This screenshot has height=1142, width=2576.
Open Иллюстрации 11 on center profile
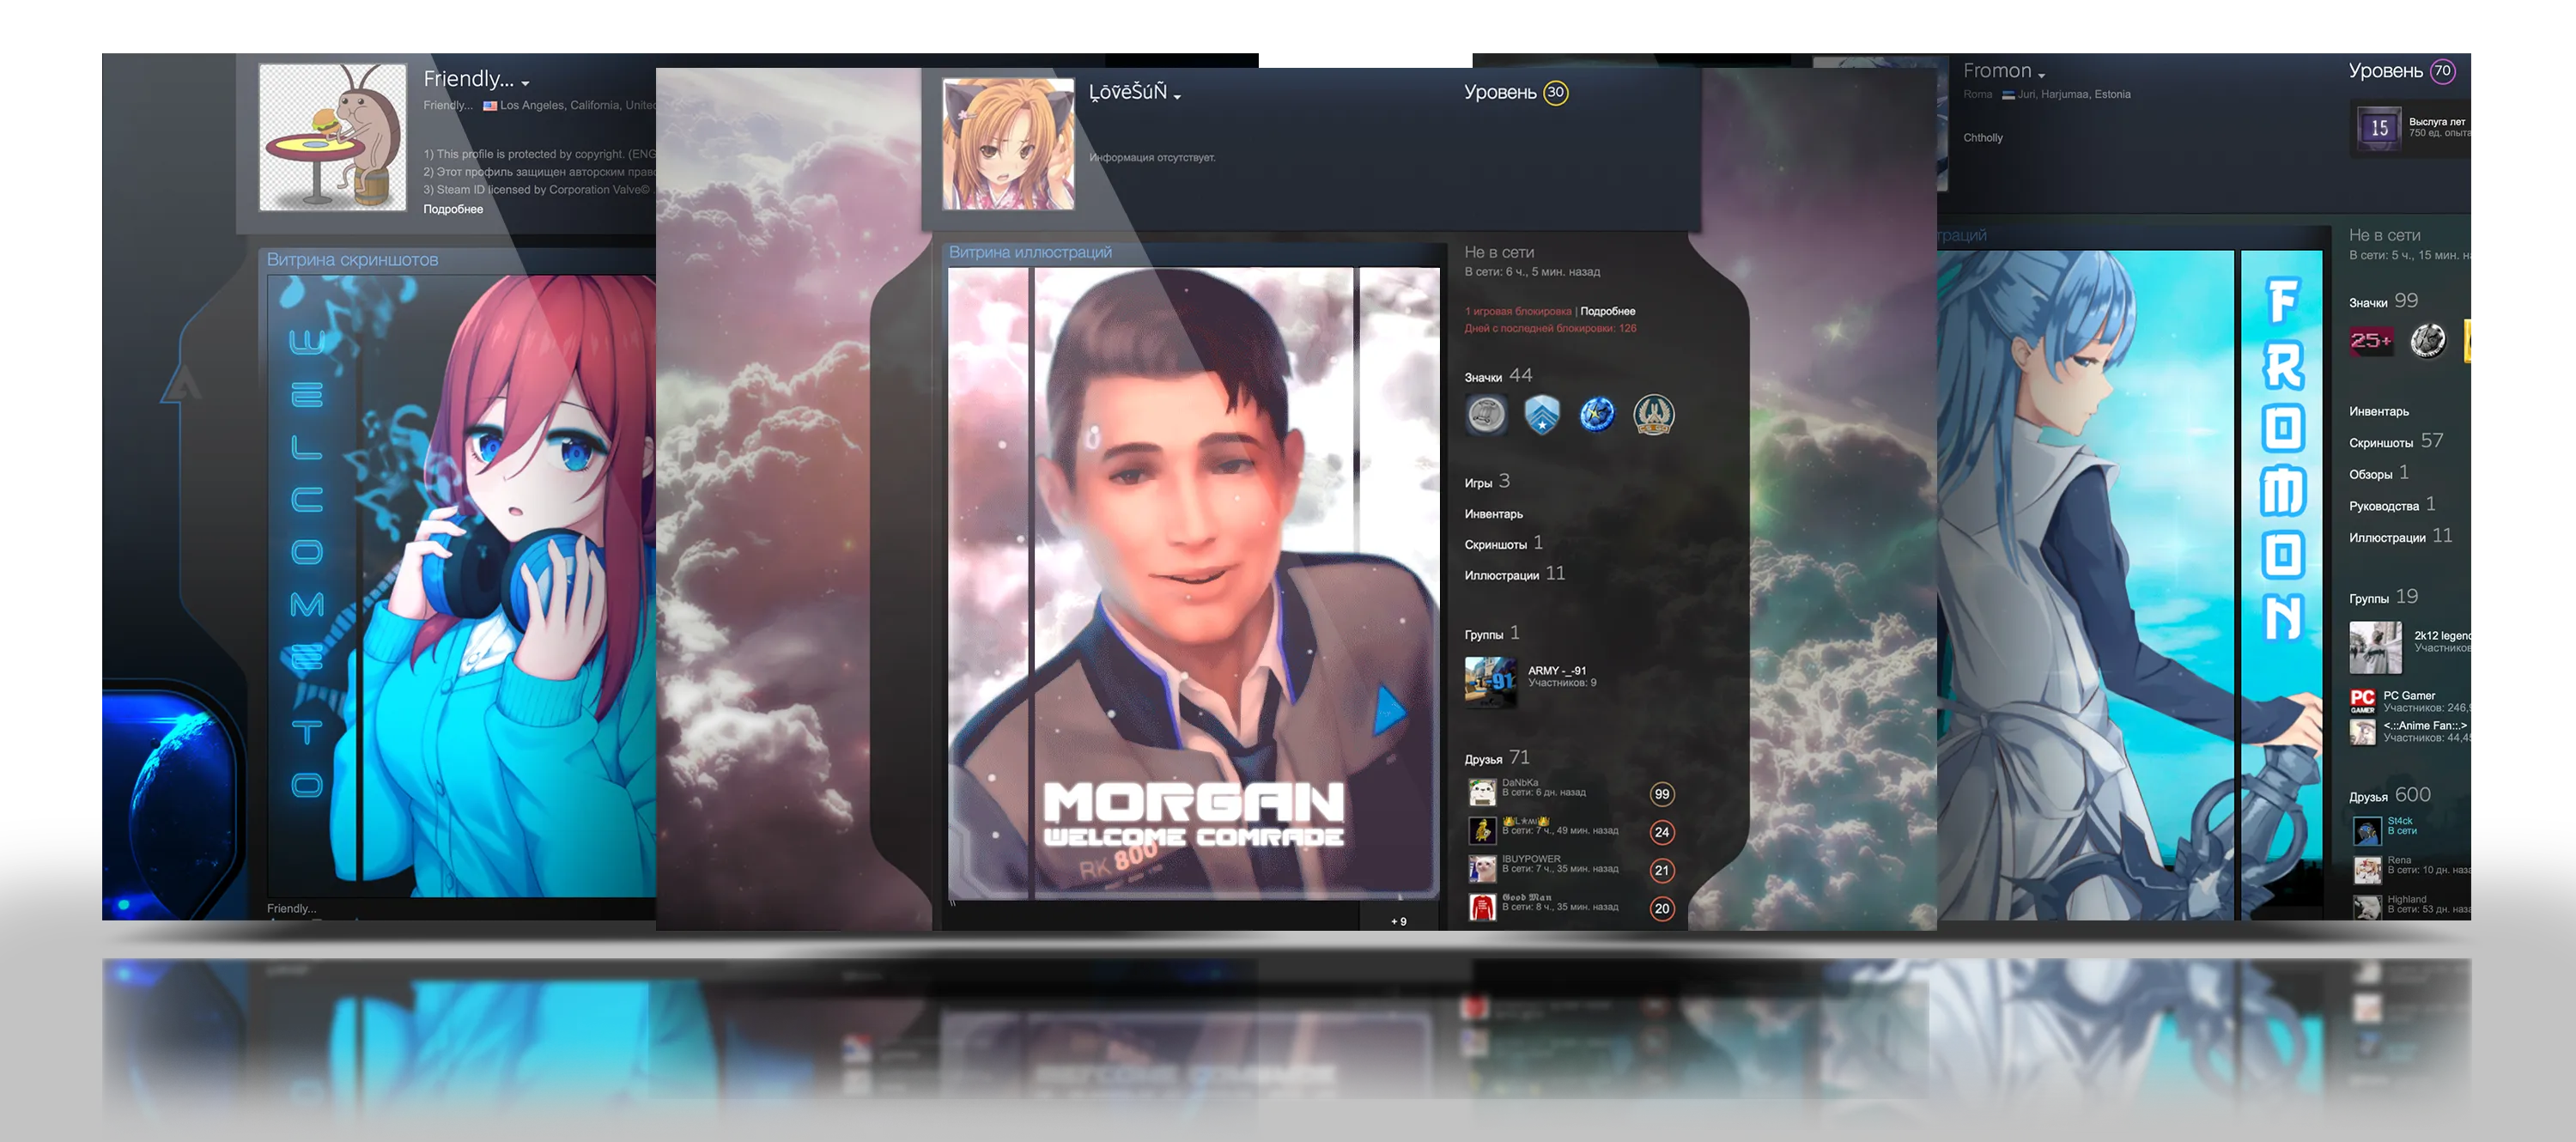pos(1514,574)
